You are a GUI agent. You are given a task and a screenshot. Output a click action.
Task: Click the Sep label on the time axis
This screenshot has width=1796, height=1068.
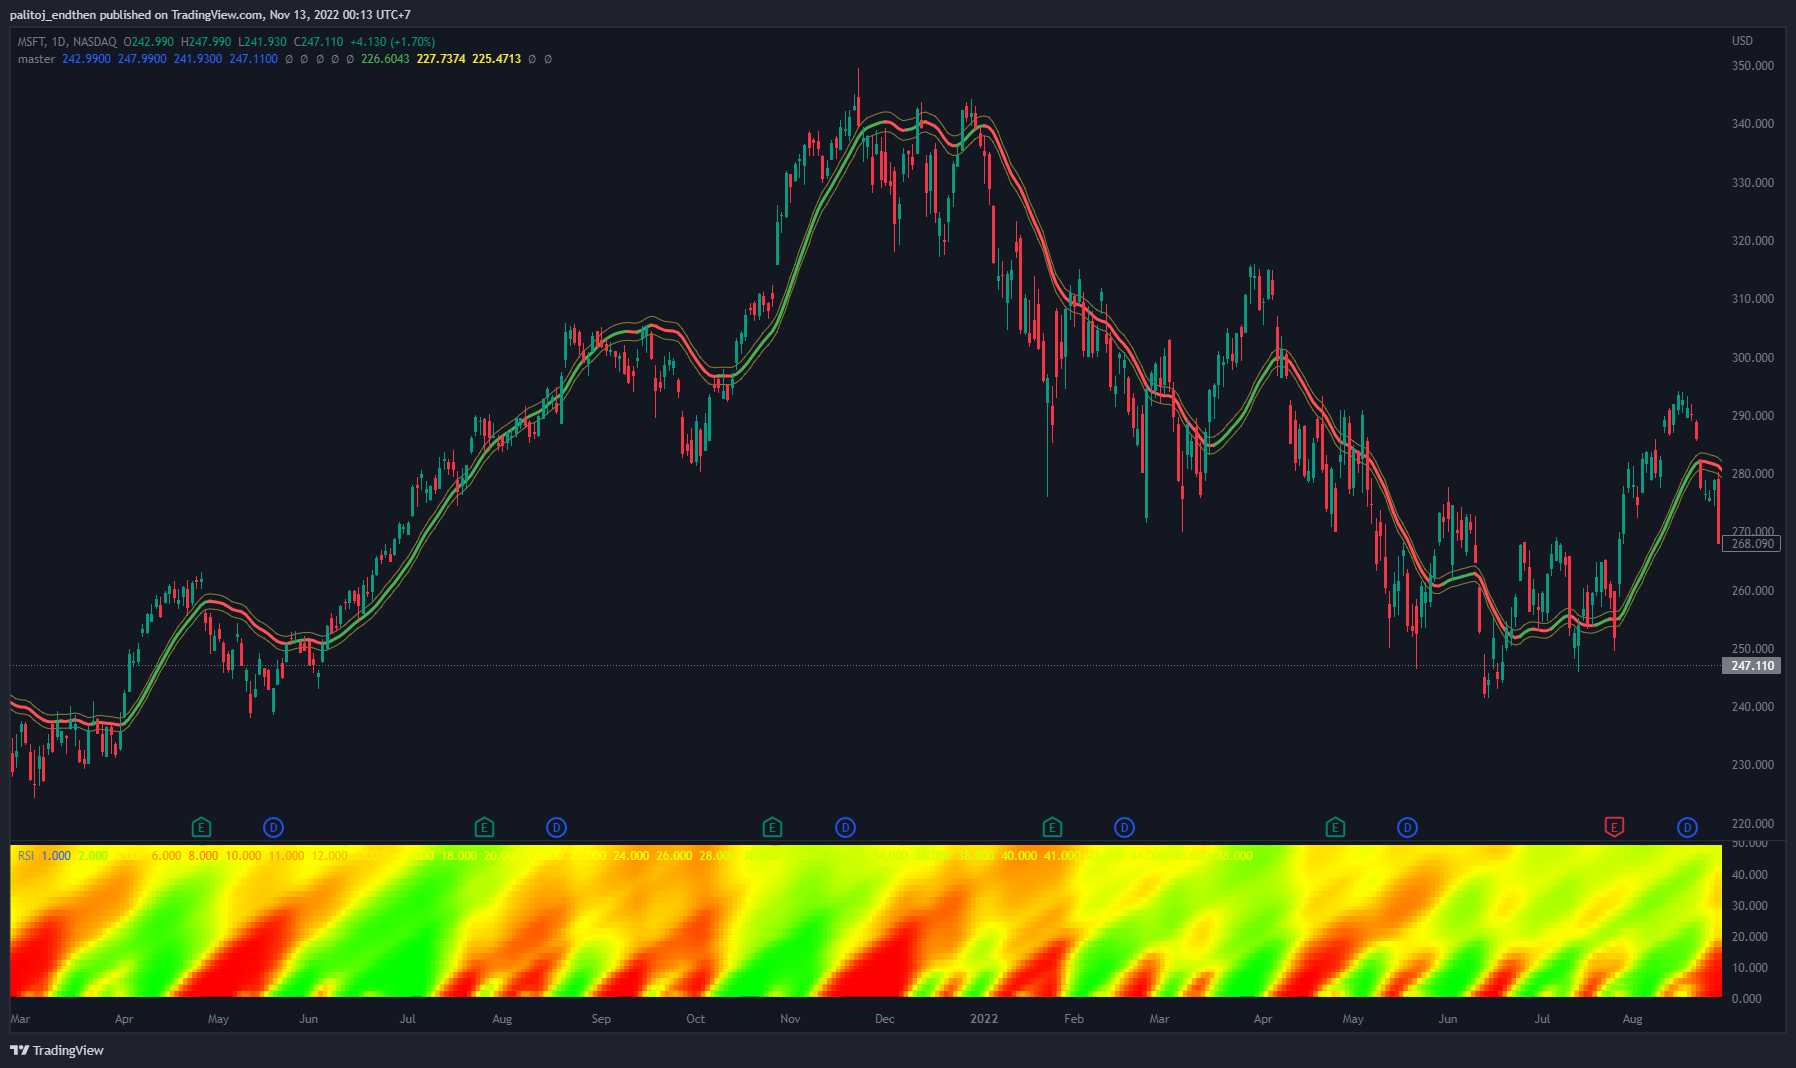click(601, 1019)
